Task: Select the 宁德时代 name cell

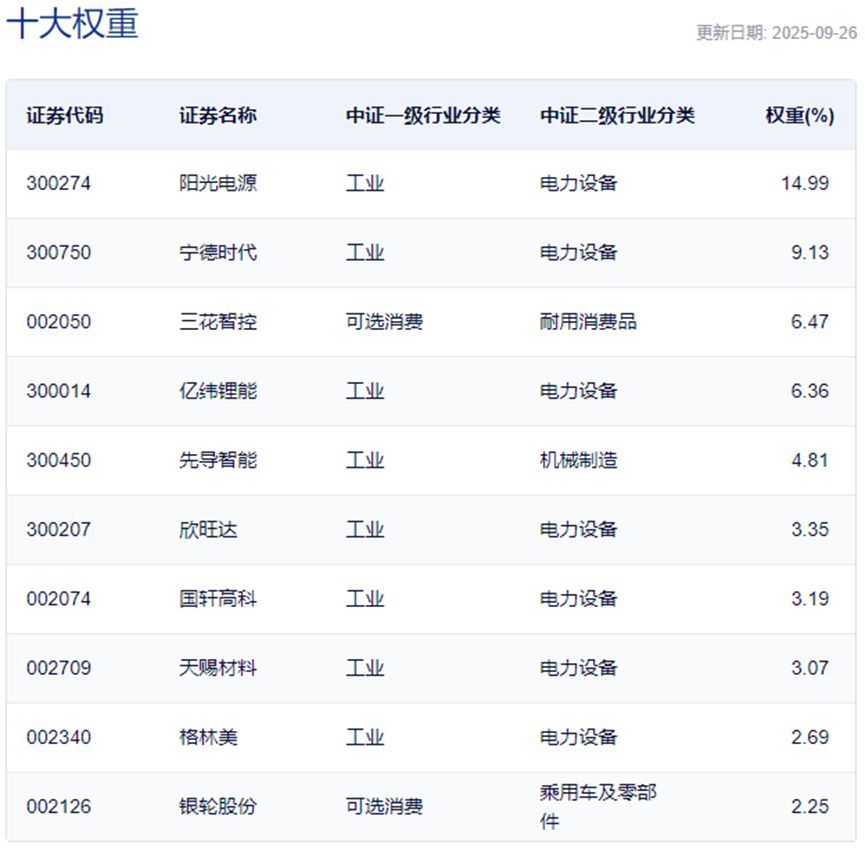Action: coord(218,253)
